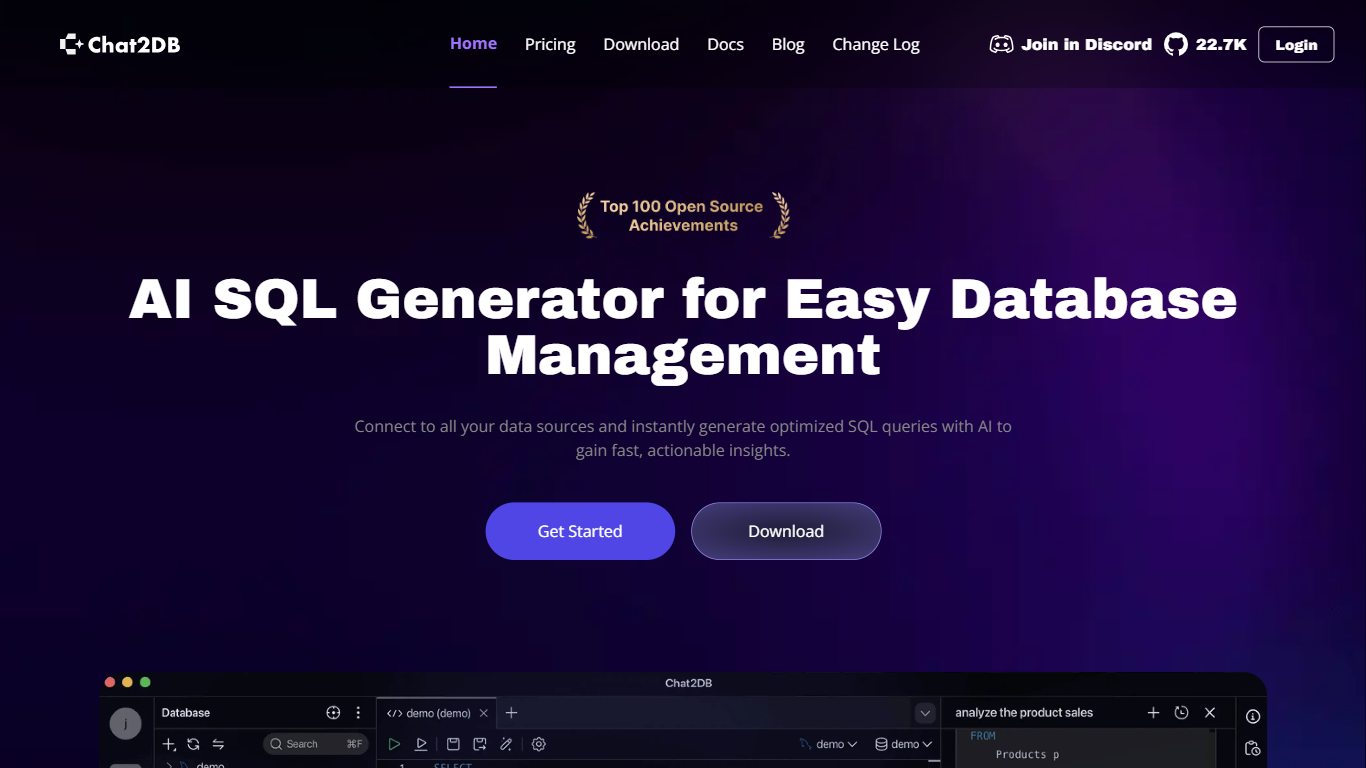Visit the Blog page
The width and height of the screenshot is (1366, 768).
[x=788, y=45]
